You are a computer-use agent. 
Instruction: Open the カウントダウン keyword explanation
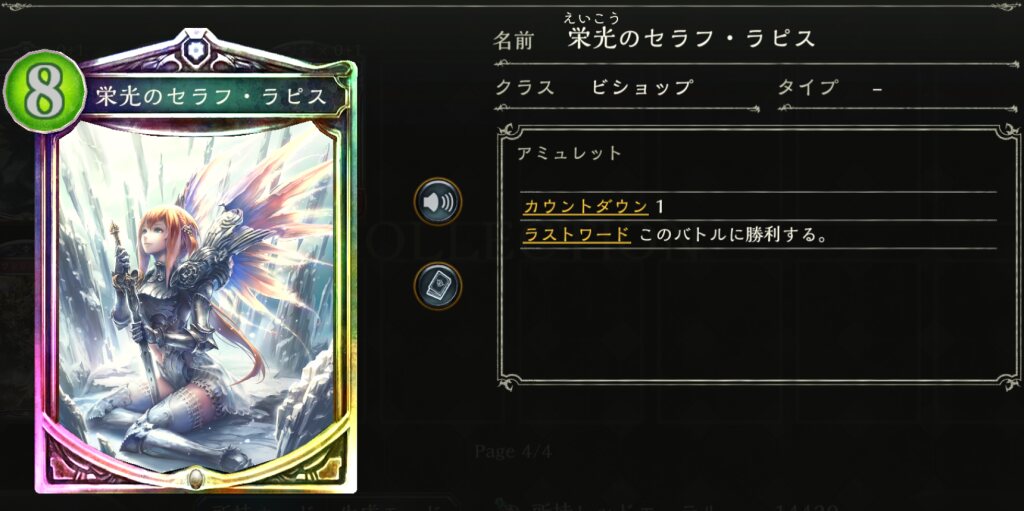click(586, 207)
